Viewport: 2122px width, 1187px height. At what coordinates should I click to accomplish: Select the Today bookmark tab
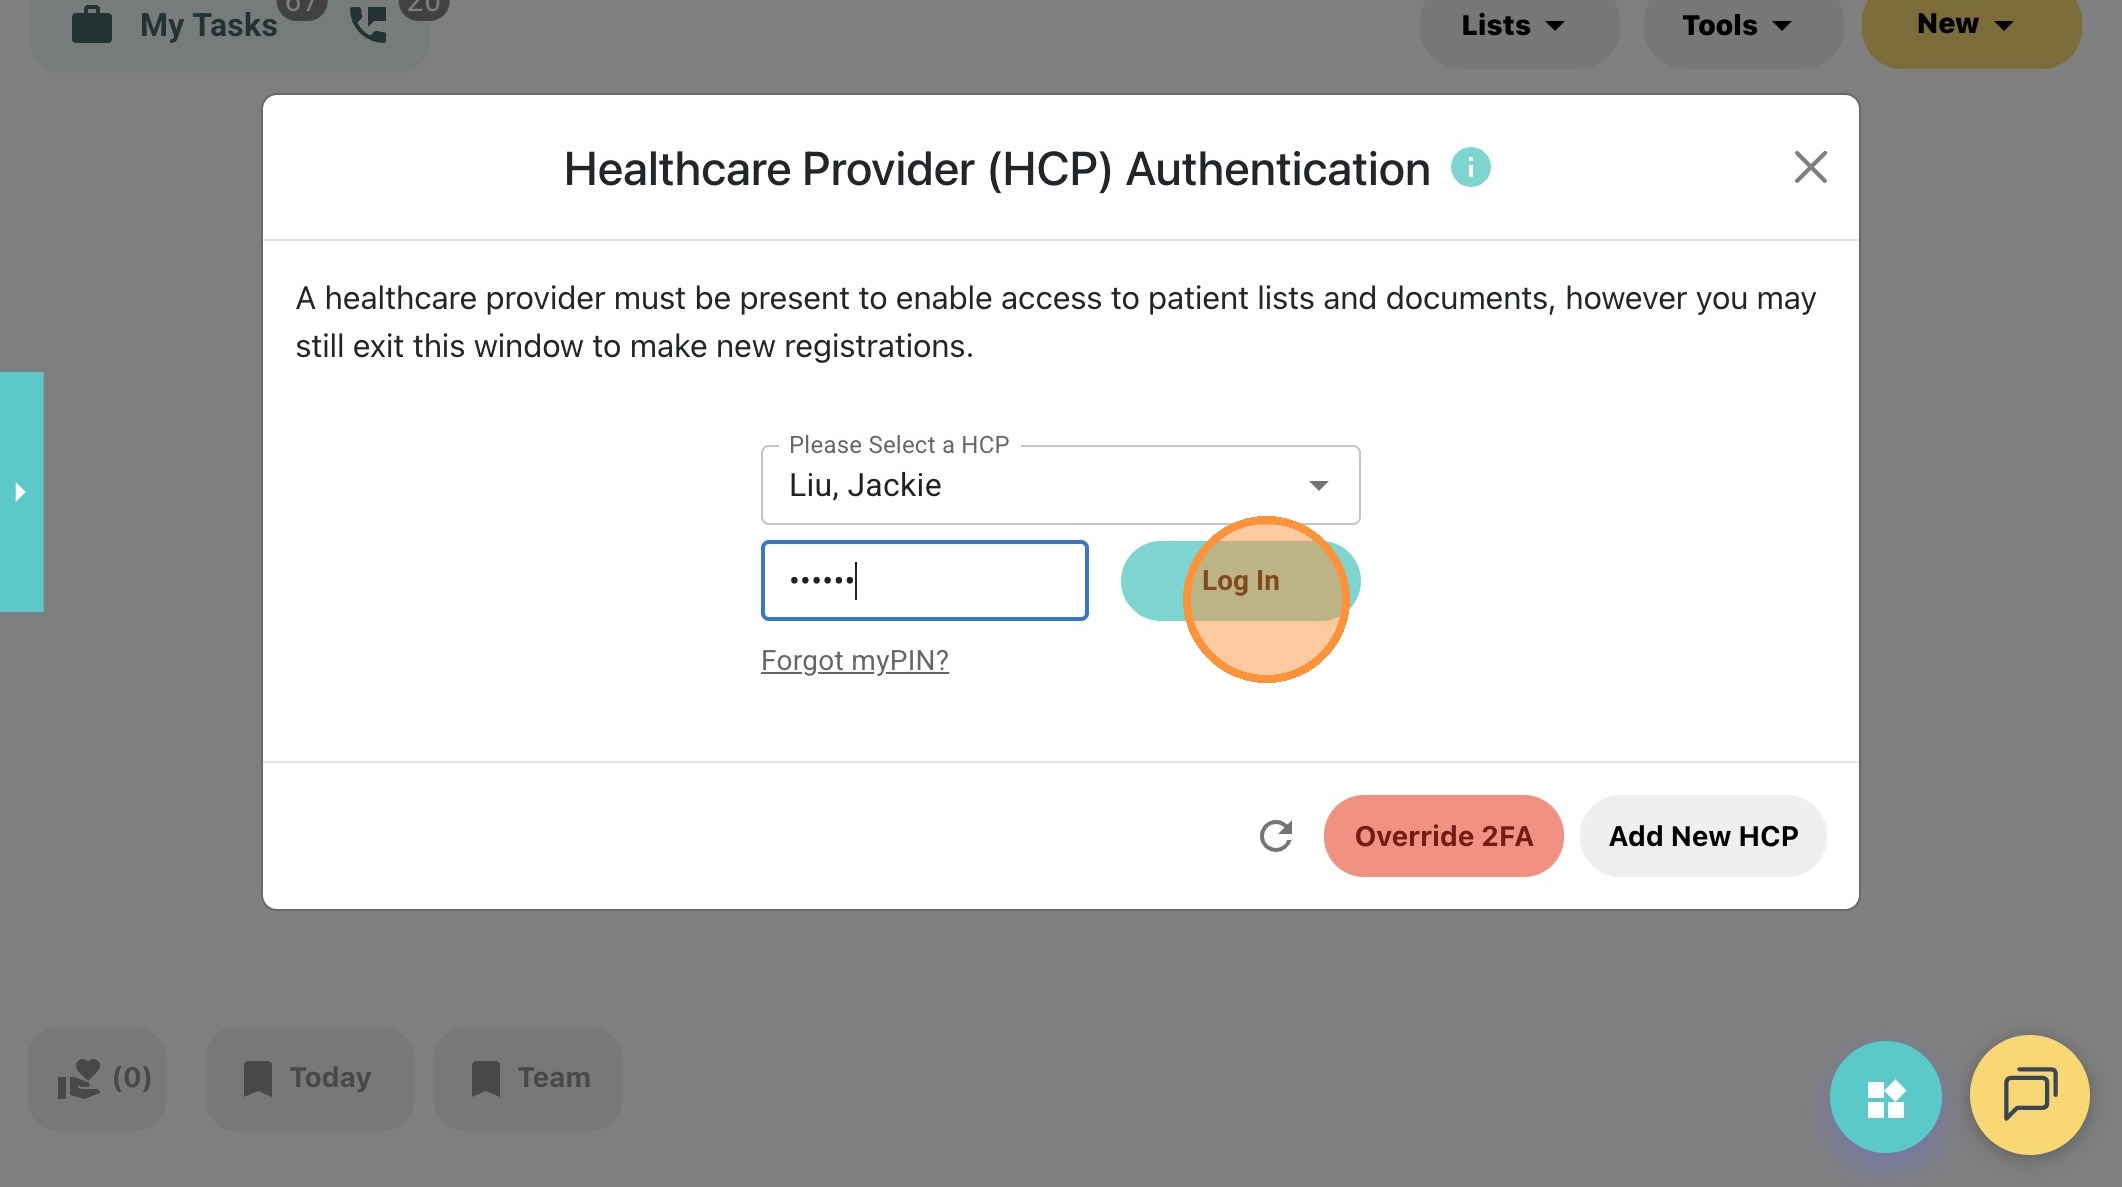coord(309,1078)
